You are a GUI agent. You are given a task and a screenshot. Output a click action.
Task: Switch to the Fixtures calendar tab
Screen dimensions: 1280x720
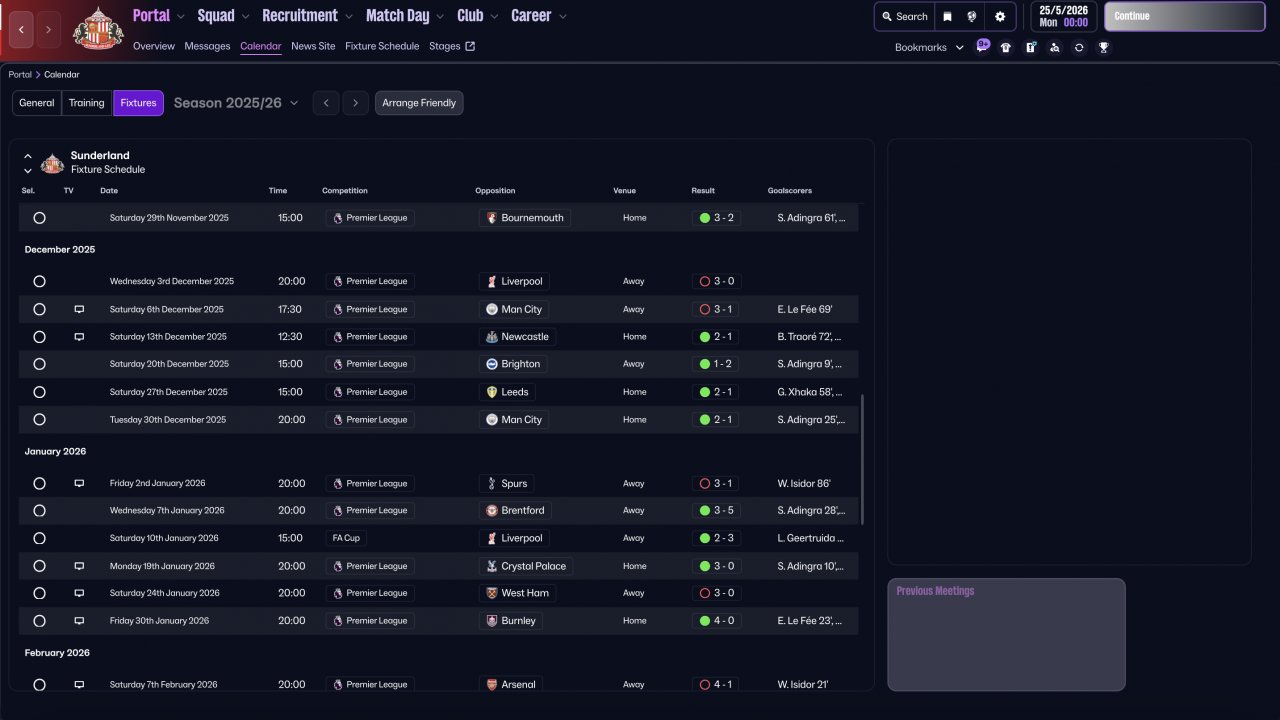pos(139,103)
